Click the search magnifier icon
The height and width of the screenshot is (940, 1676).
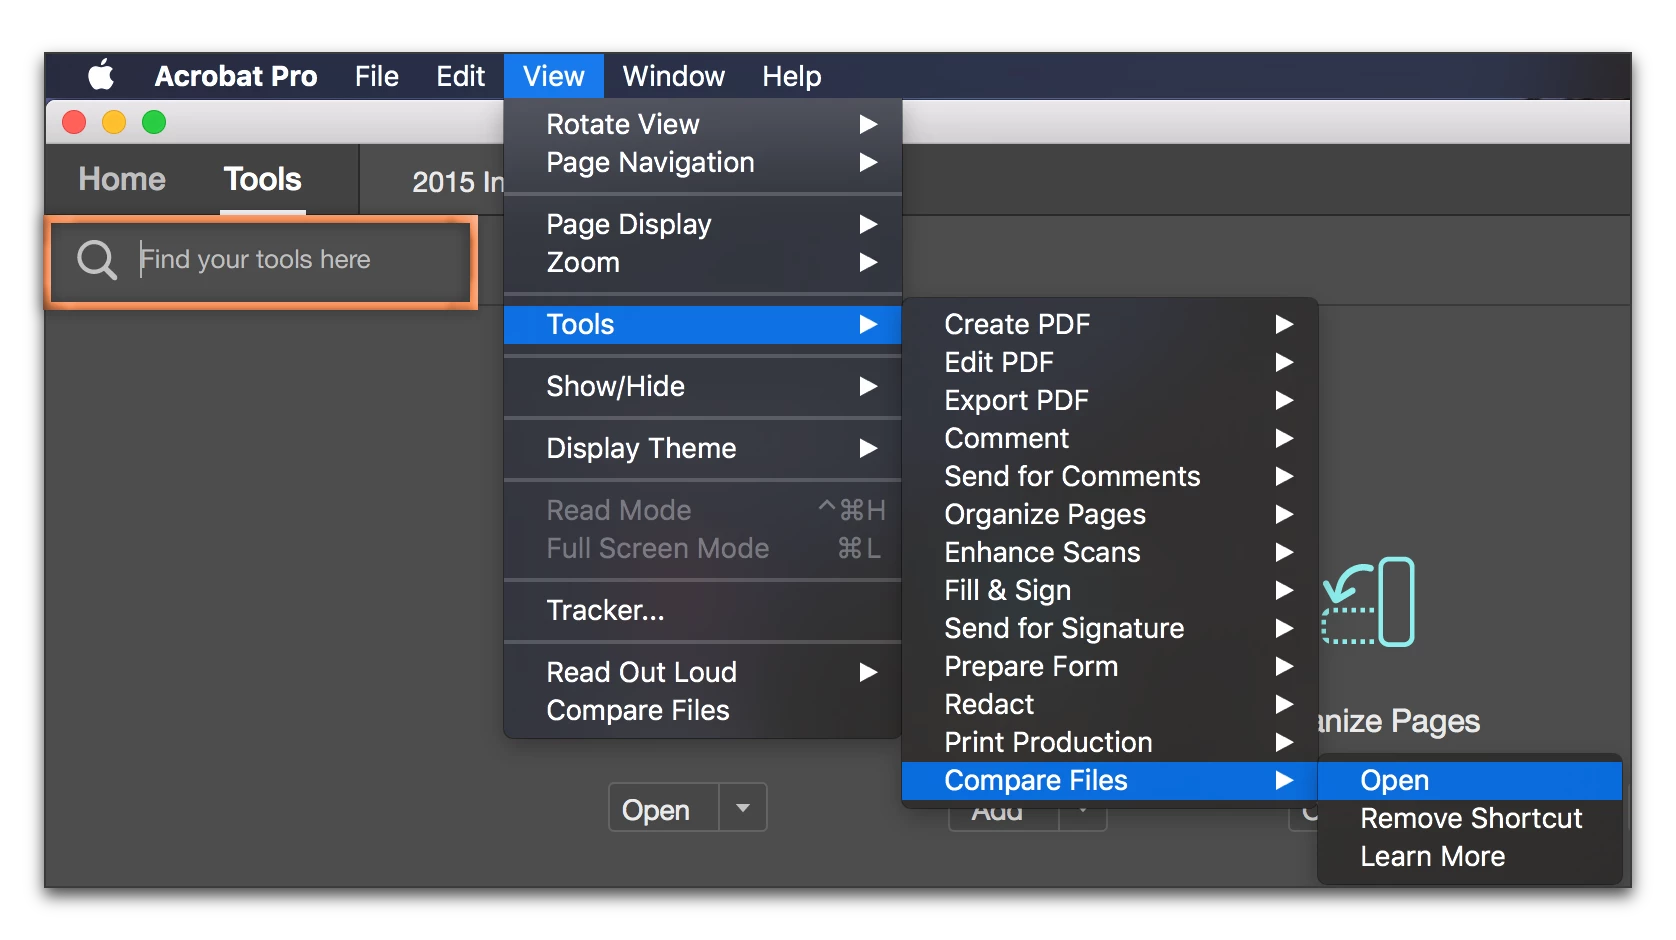[97, 260]
